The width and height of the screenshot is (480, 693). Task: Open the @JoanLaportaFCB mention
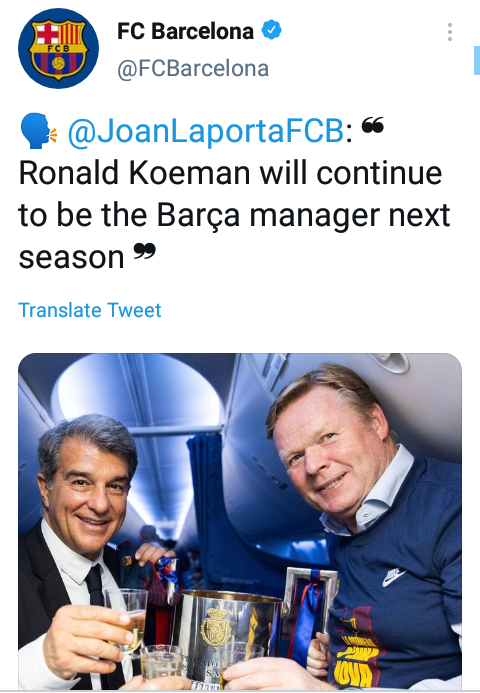(x=206, y=131)
